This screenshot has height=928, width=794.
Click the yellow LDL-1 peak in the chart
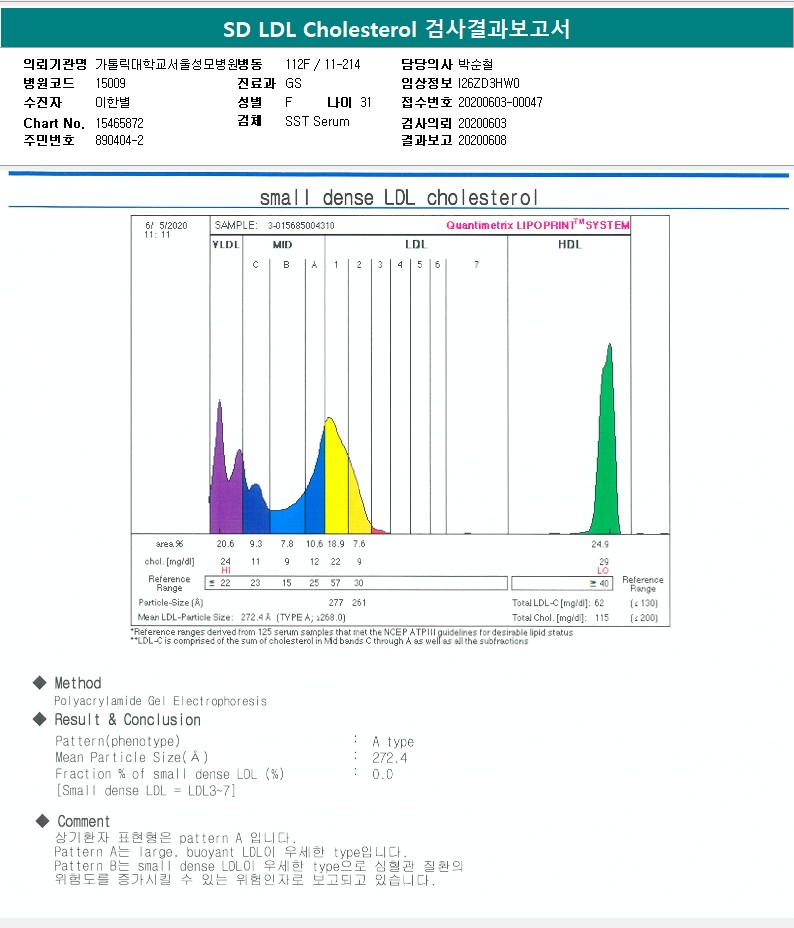[x=335, y=479]
